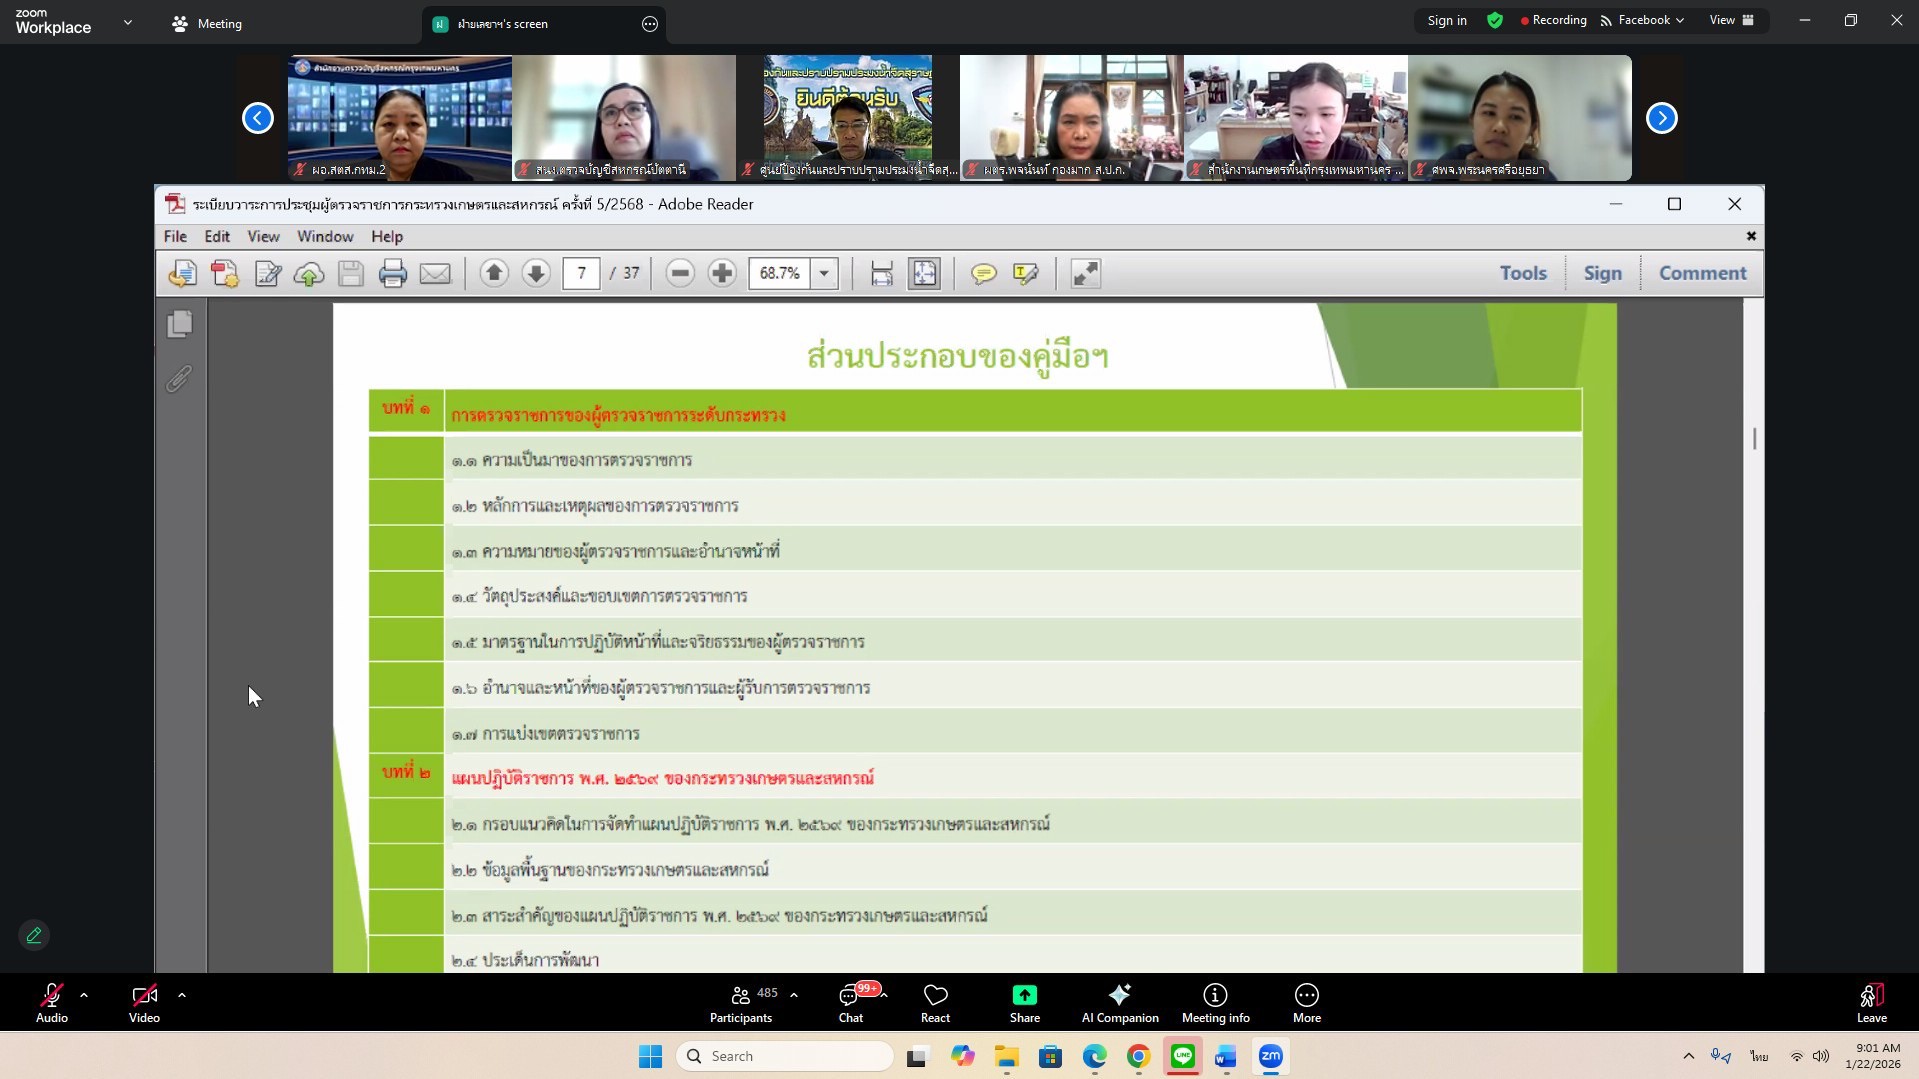The width and height of the screenshot is (1919, 1079).
Task: Open the page thumbnails panel icon
Action: (180, 323)
